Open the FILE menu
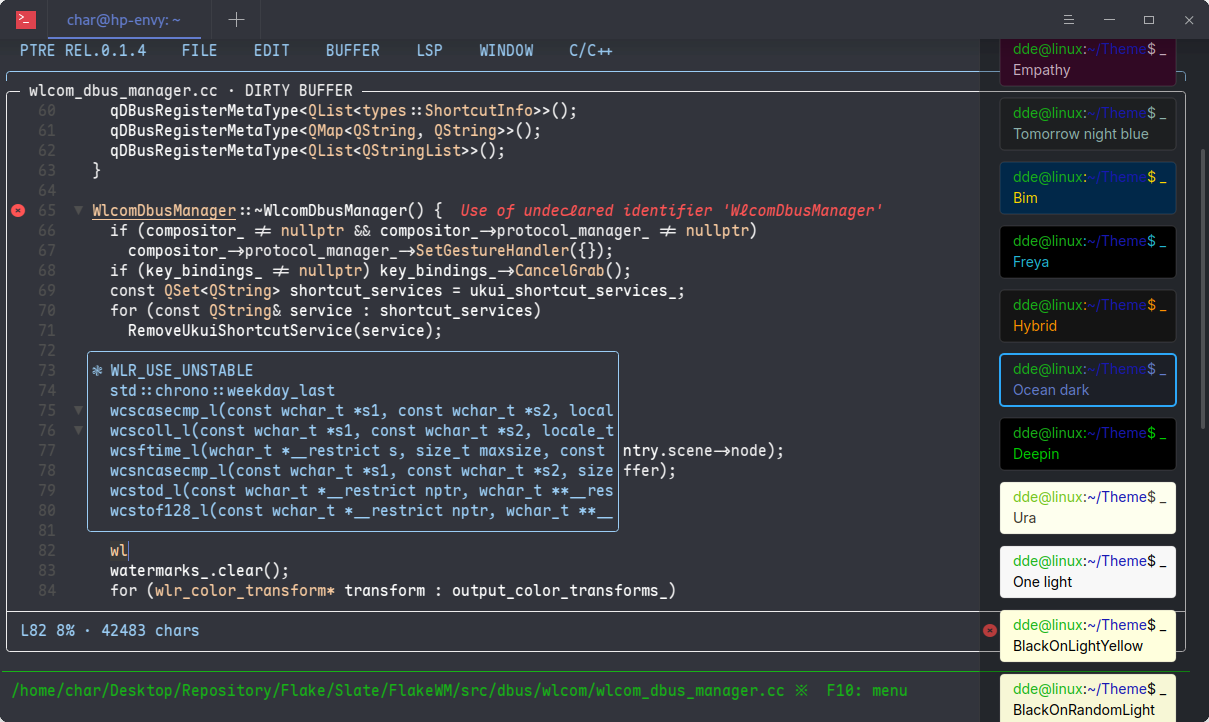 [200, 50]
